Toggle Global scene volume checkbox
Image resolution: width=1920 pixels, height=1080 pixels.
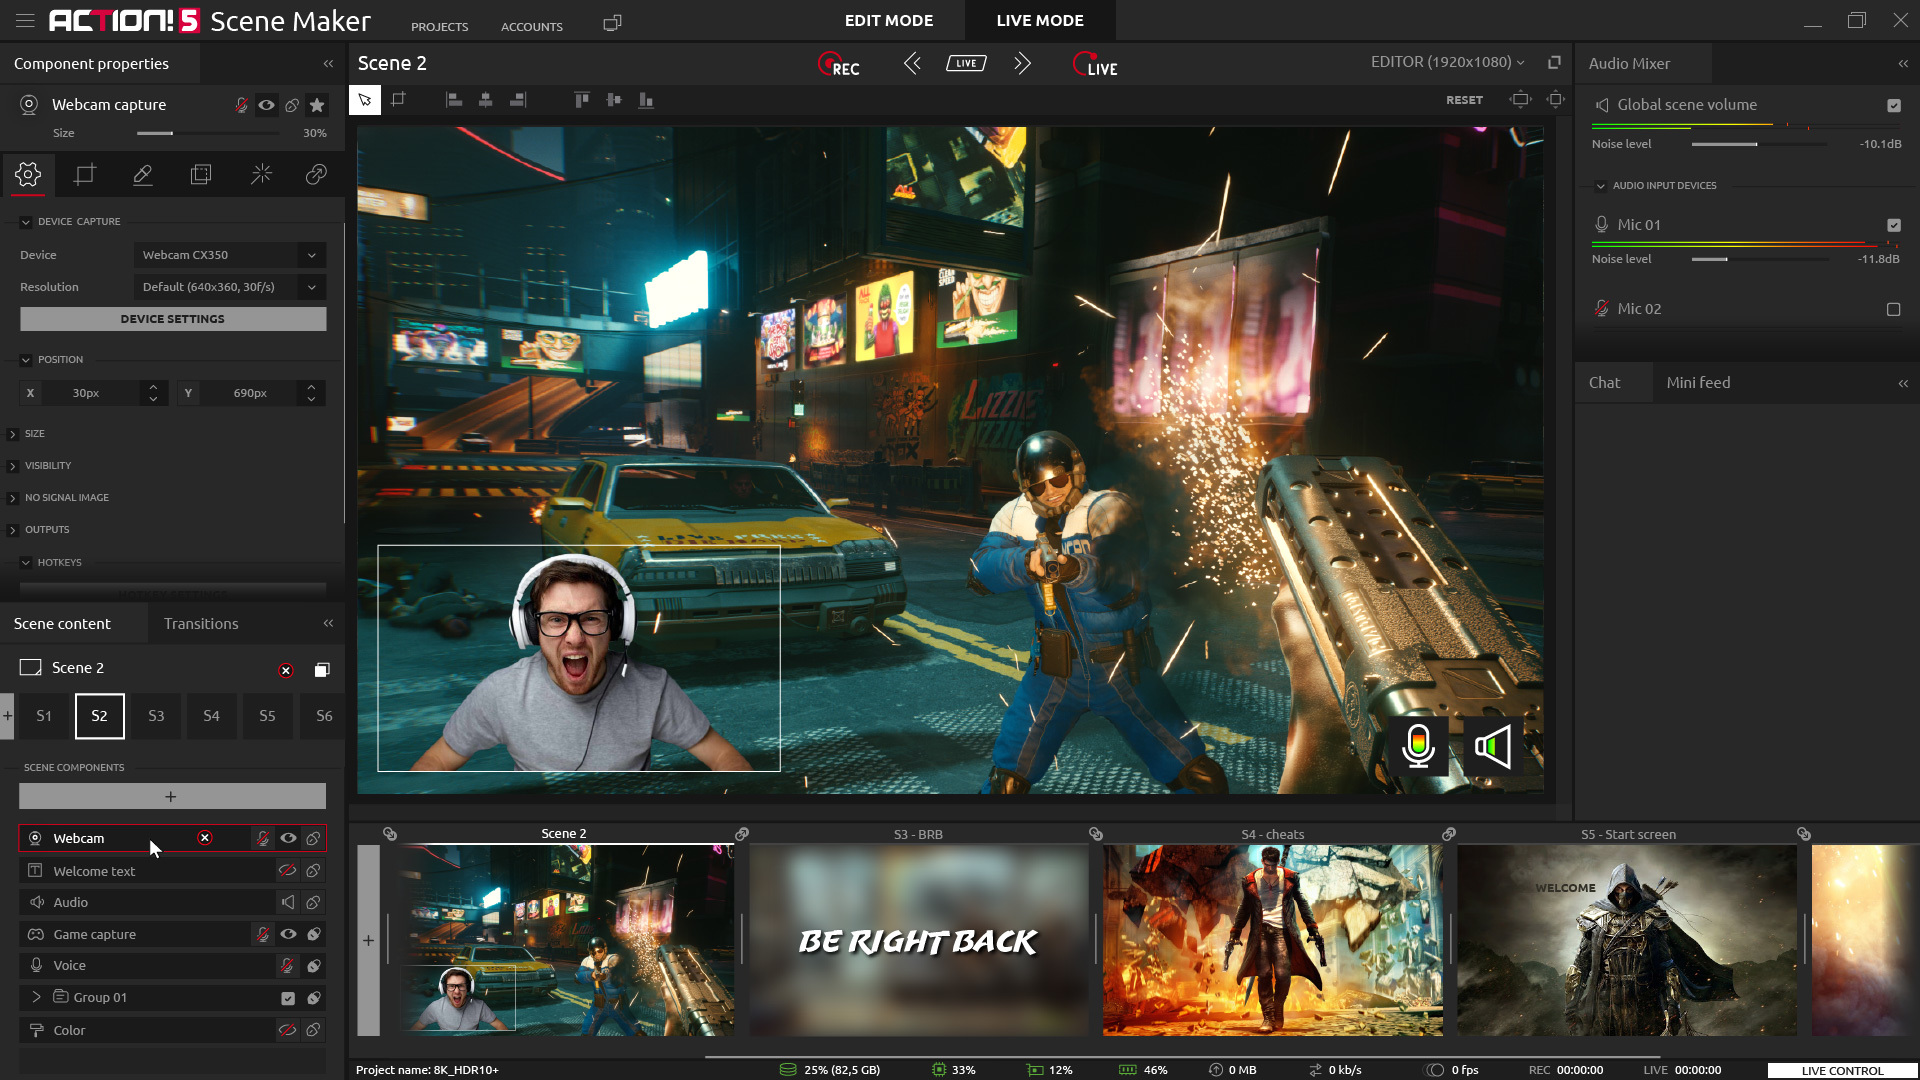click(x=1894, y=105)
